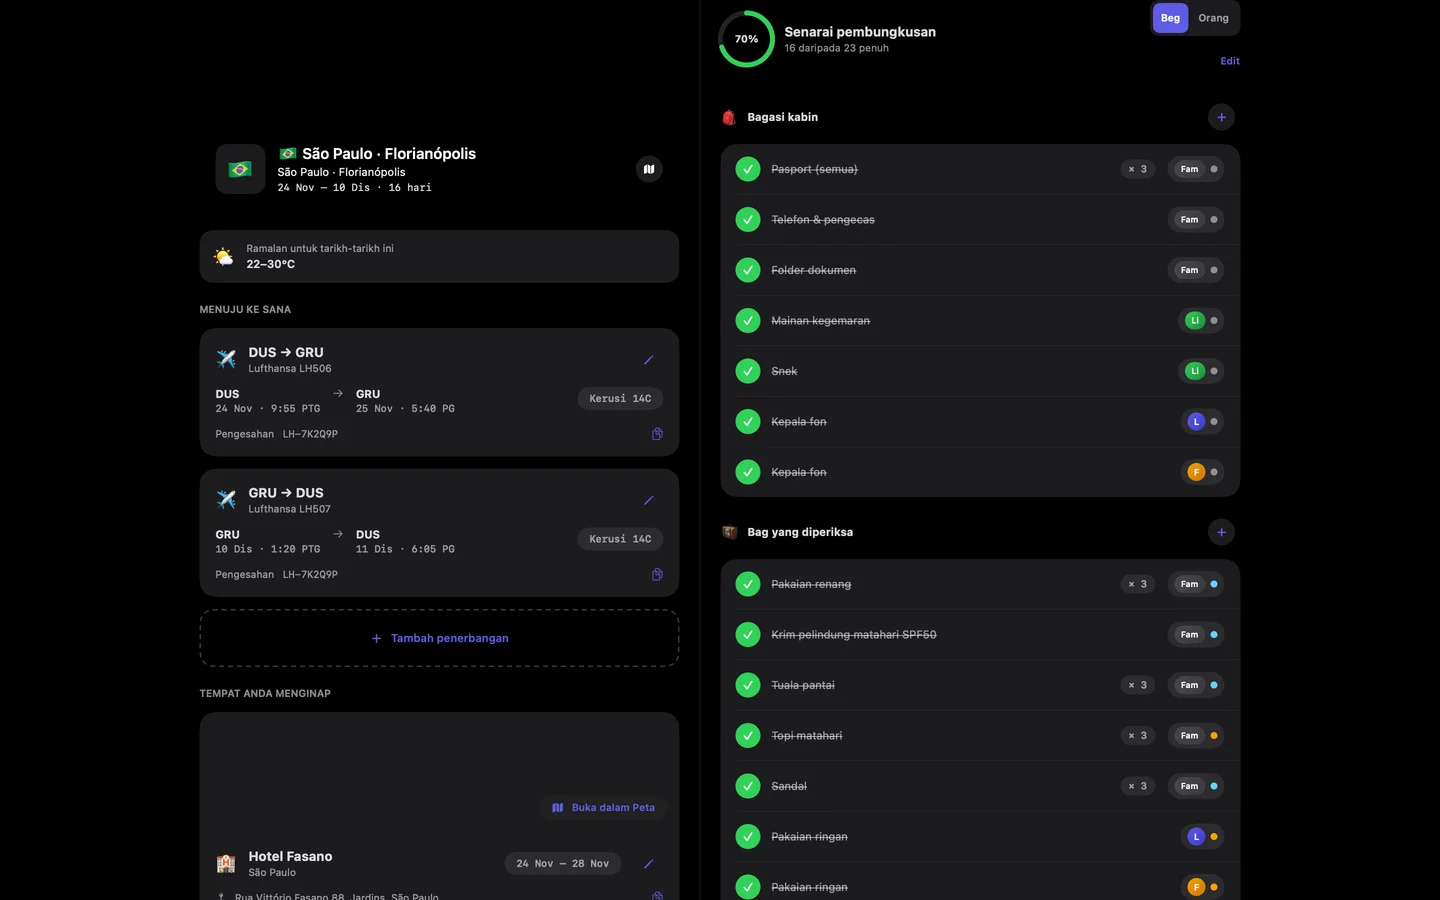Click the backpack icon beside Bagasi kabin
Screen dimensions: 1440x900
(729, 117)
